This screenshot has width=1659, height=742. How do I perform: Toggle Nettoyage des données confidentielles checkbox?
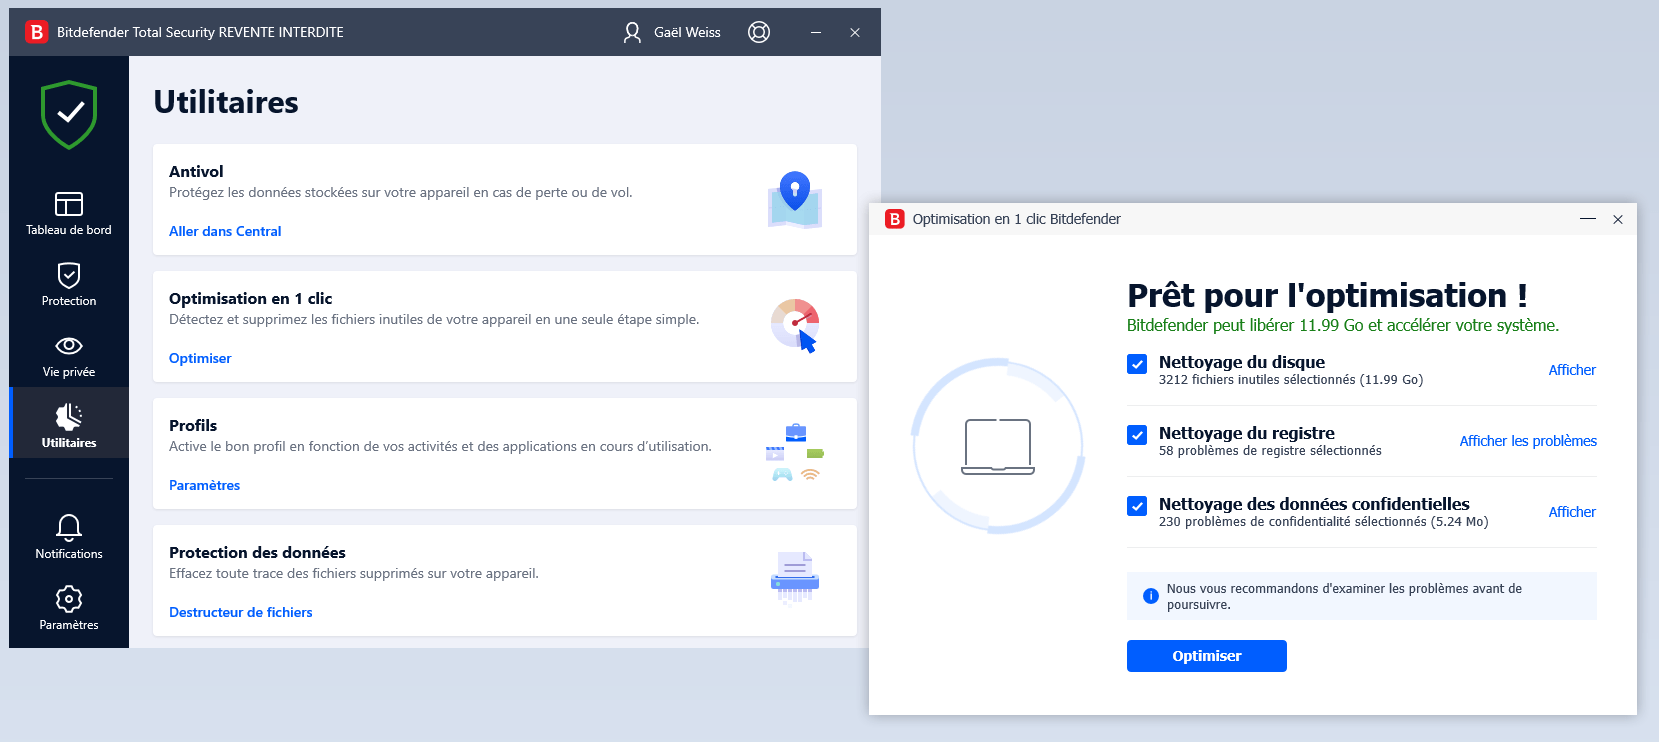pos(1137,506)
